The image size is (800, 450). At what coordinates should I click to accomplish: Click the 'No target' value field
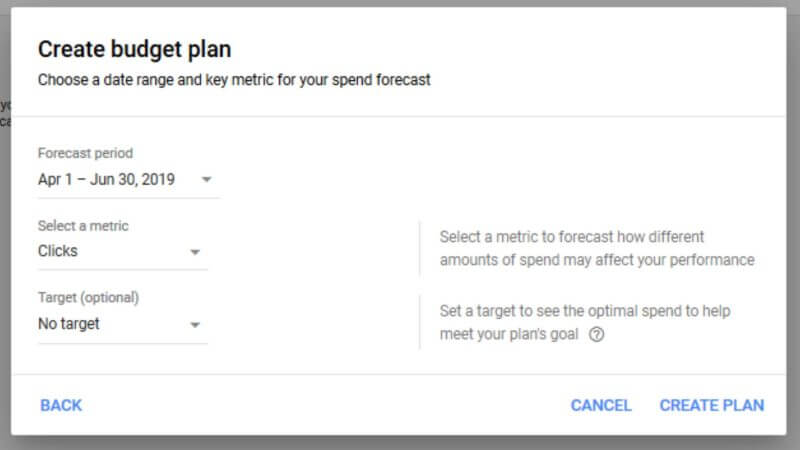click(69, 324)
